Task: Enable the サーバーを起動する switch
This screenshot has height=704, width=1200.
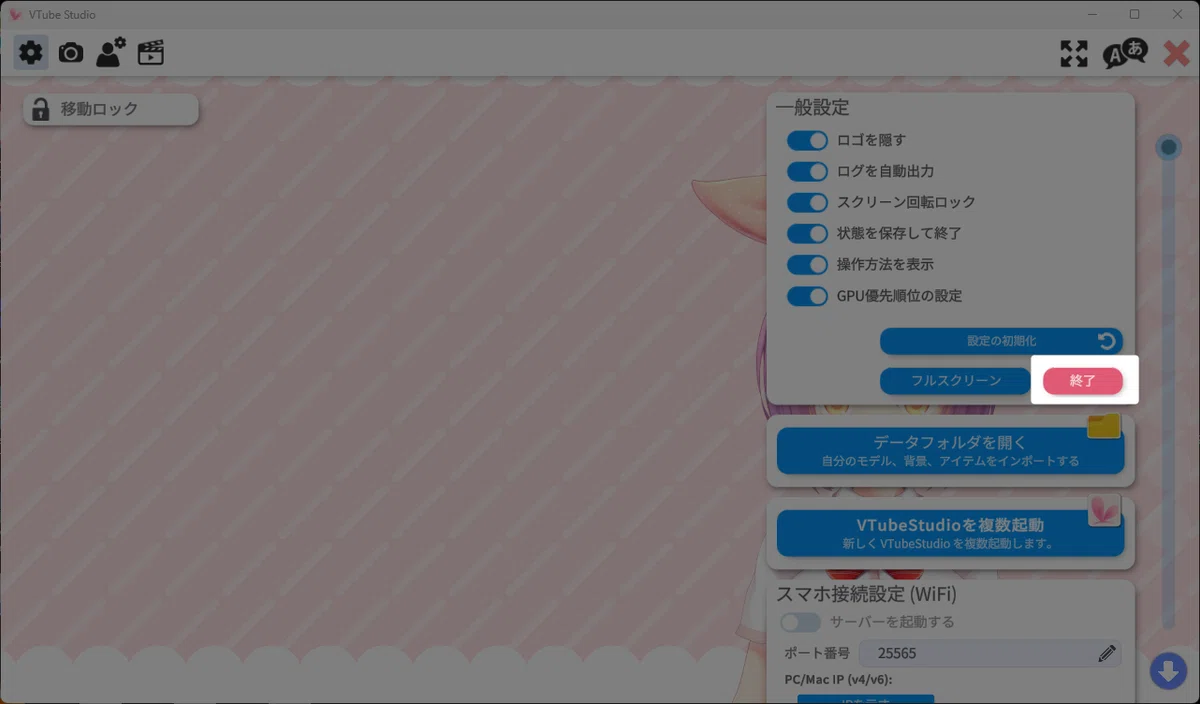Action: click(800, 622)
